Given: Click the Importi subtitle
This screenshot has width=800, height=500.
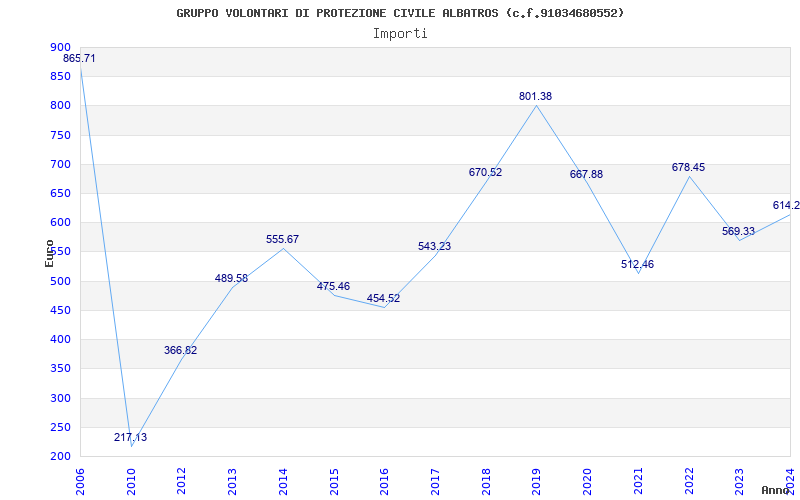Looking at the screenshot, I should point(400,34).
